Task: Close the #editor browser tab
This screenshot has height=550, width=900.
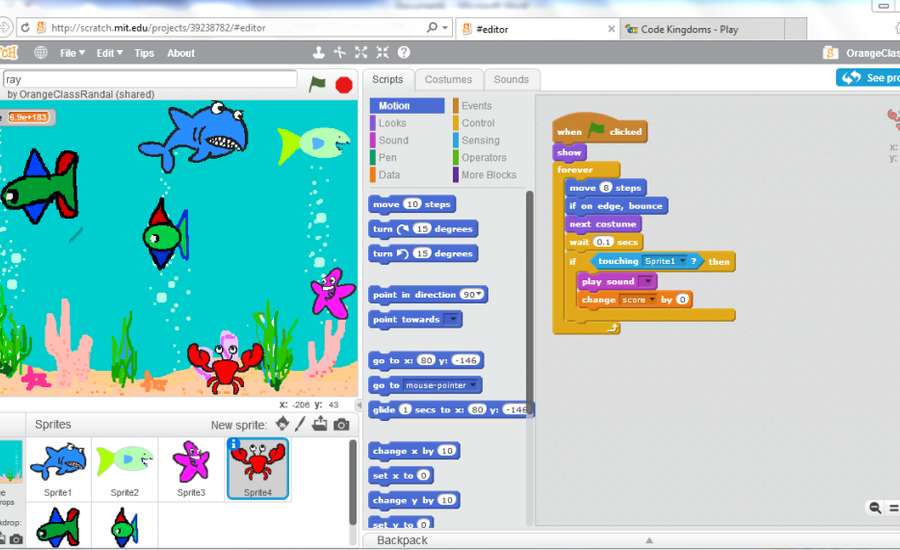Action: (611, 29)
